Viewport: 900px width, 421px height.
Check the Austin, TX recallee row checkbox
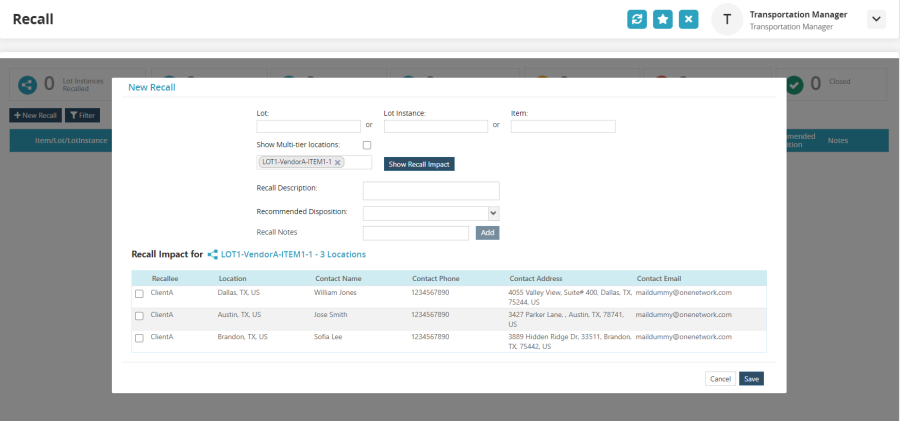[139, 316]
